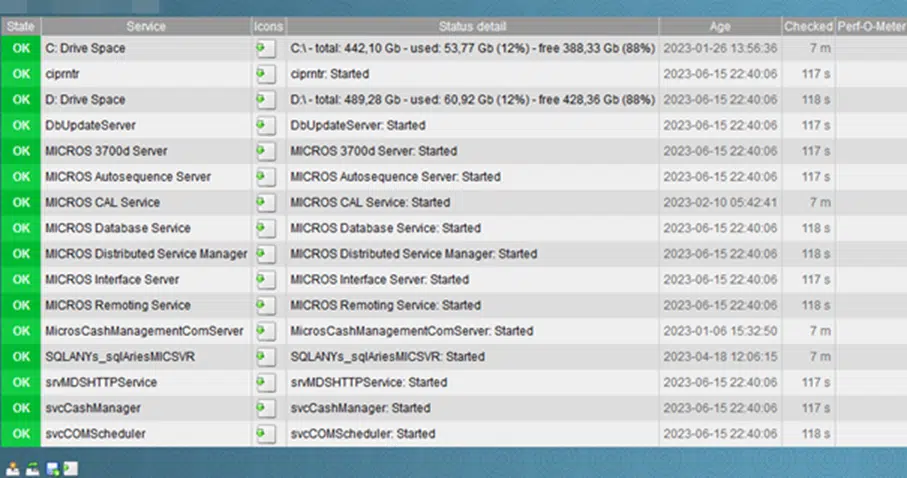Click the action icon for ciprntr service
Image resolution: width=907 pixels, height=478 pixels.
pyautogui.click(x=265, y=74)
